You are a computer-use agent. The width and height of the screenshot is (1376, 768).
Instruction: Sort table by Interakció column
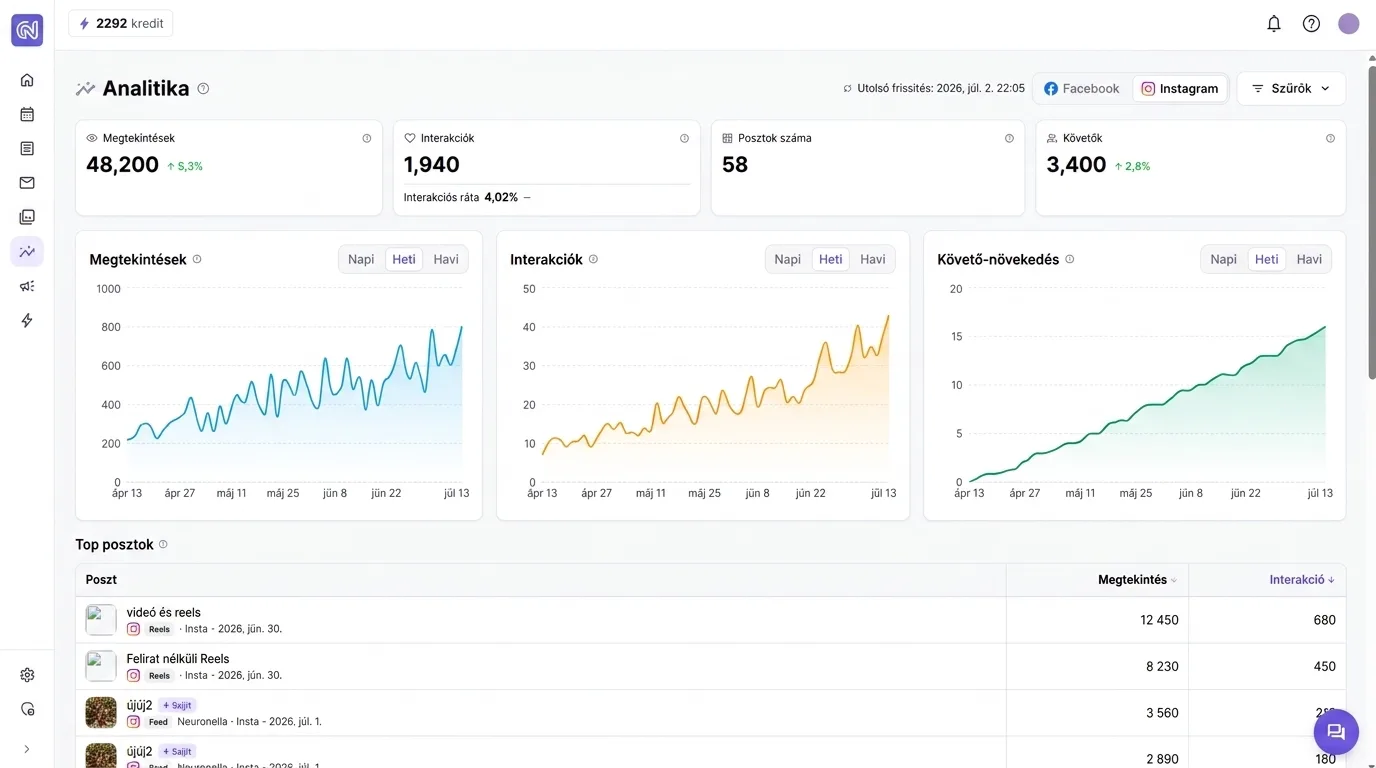coord(1302,580)
